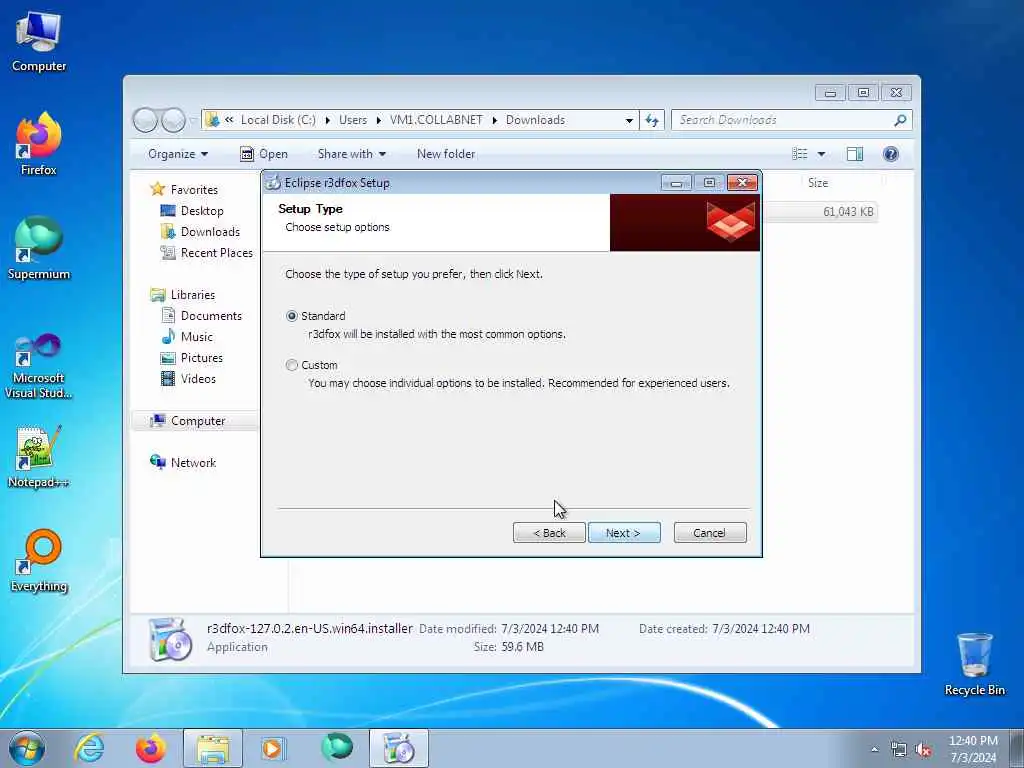Click the Computer desktop icon
1024x768 pixels.
[39, 41]
